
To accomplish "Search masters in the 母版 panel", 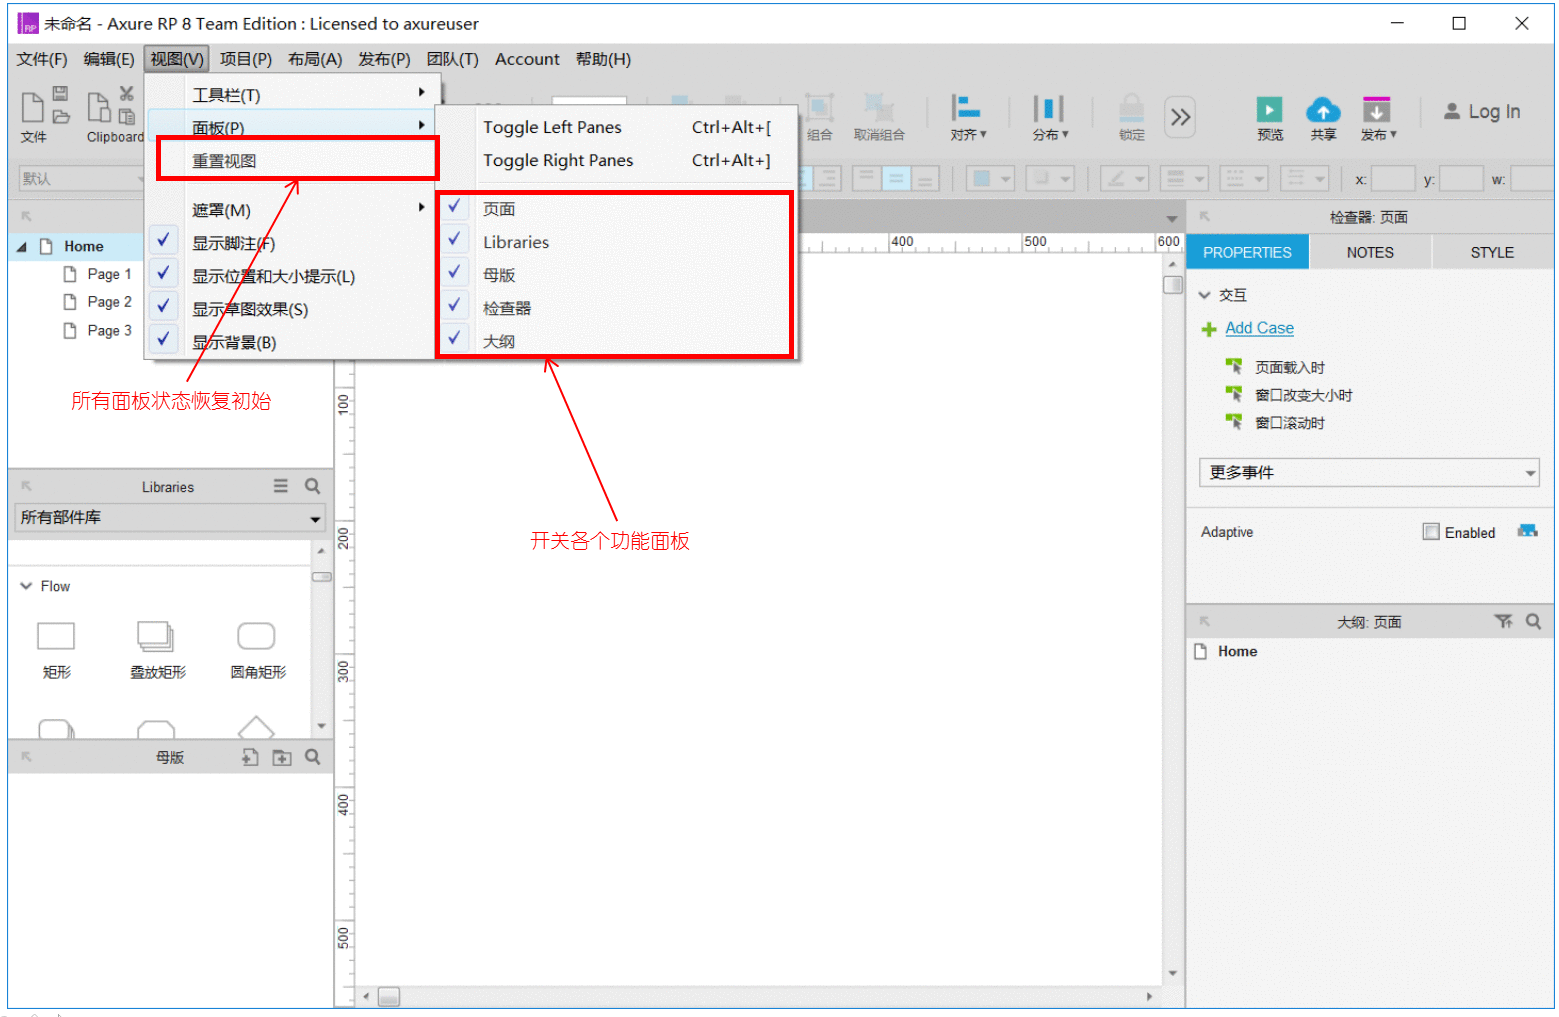I will coord(313,757).
